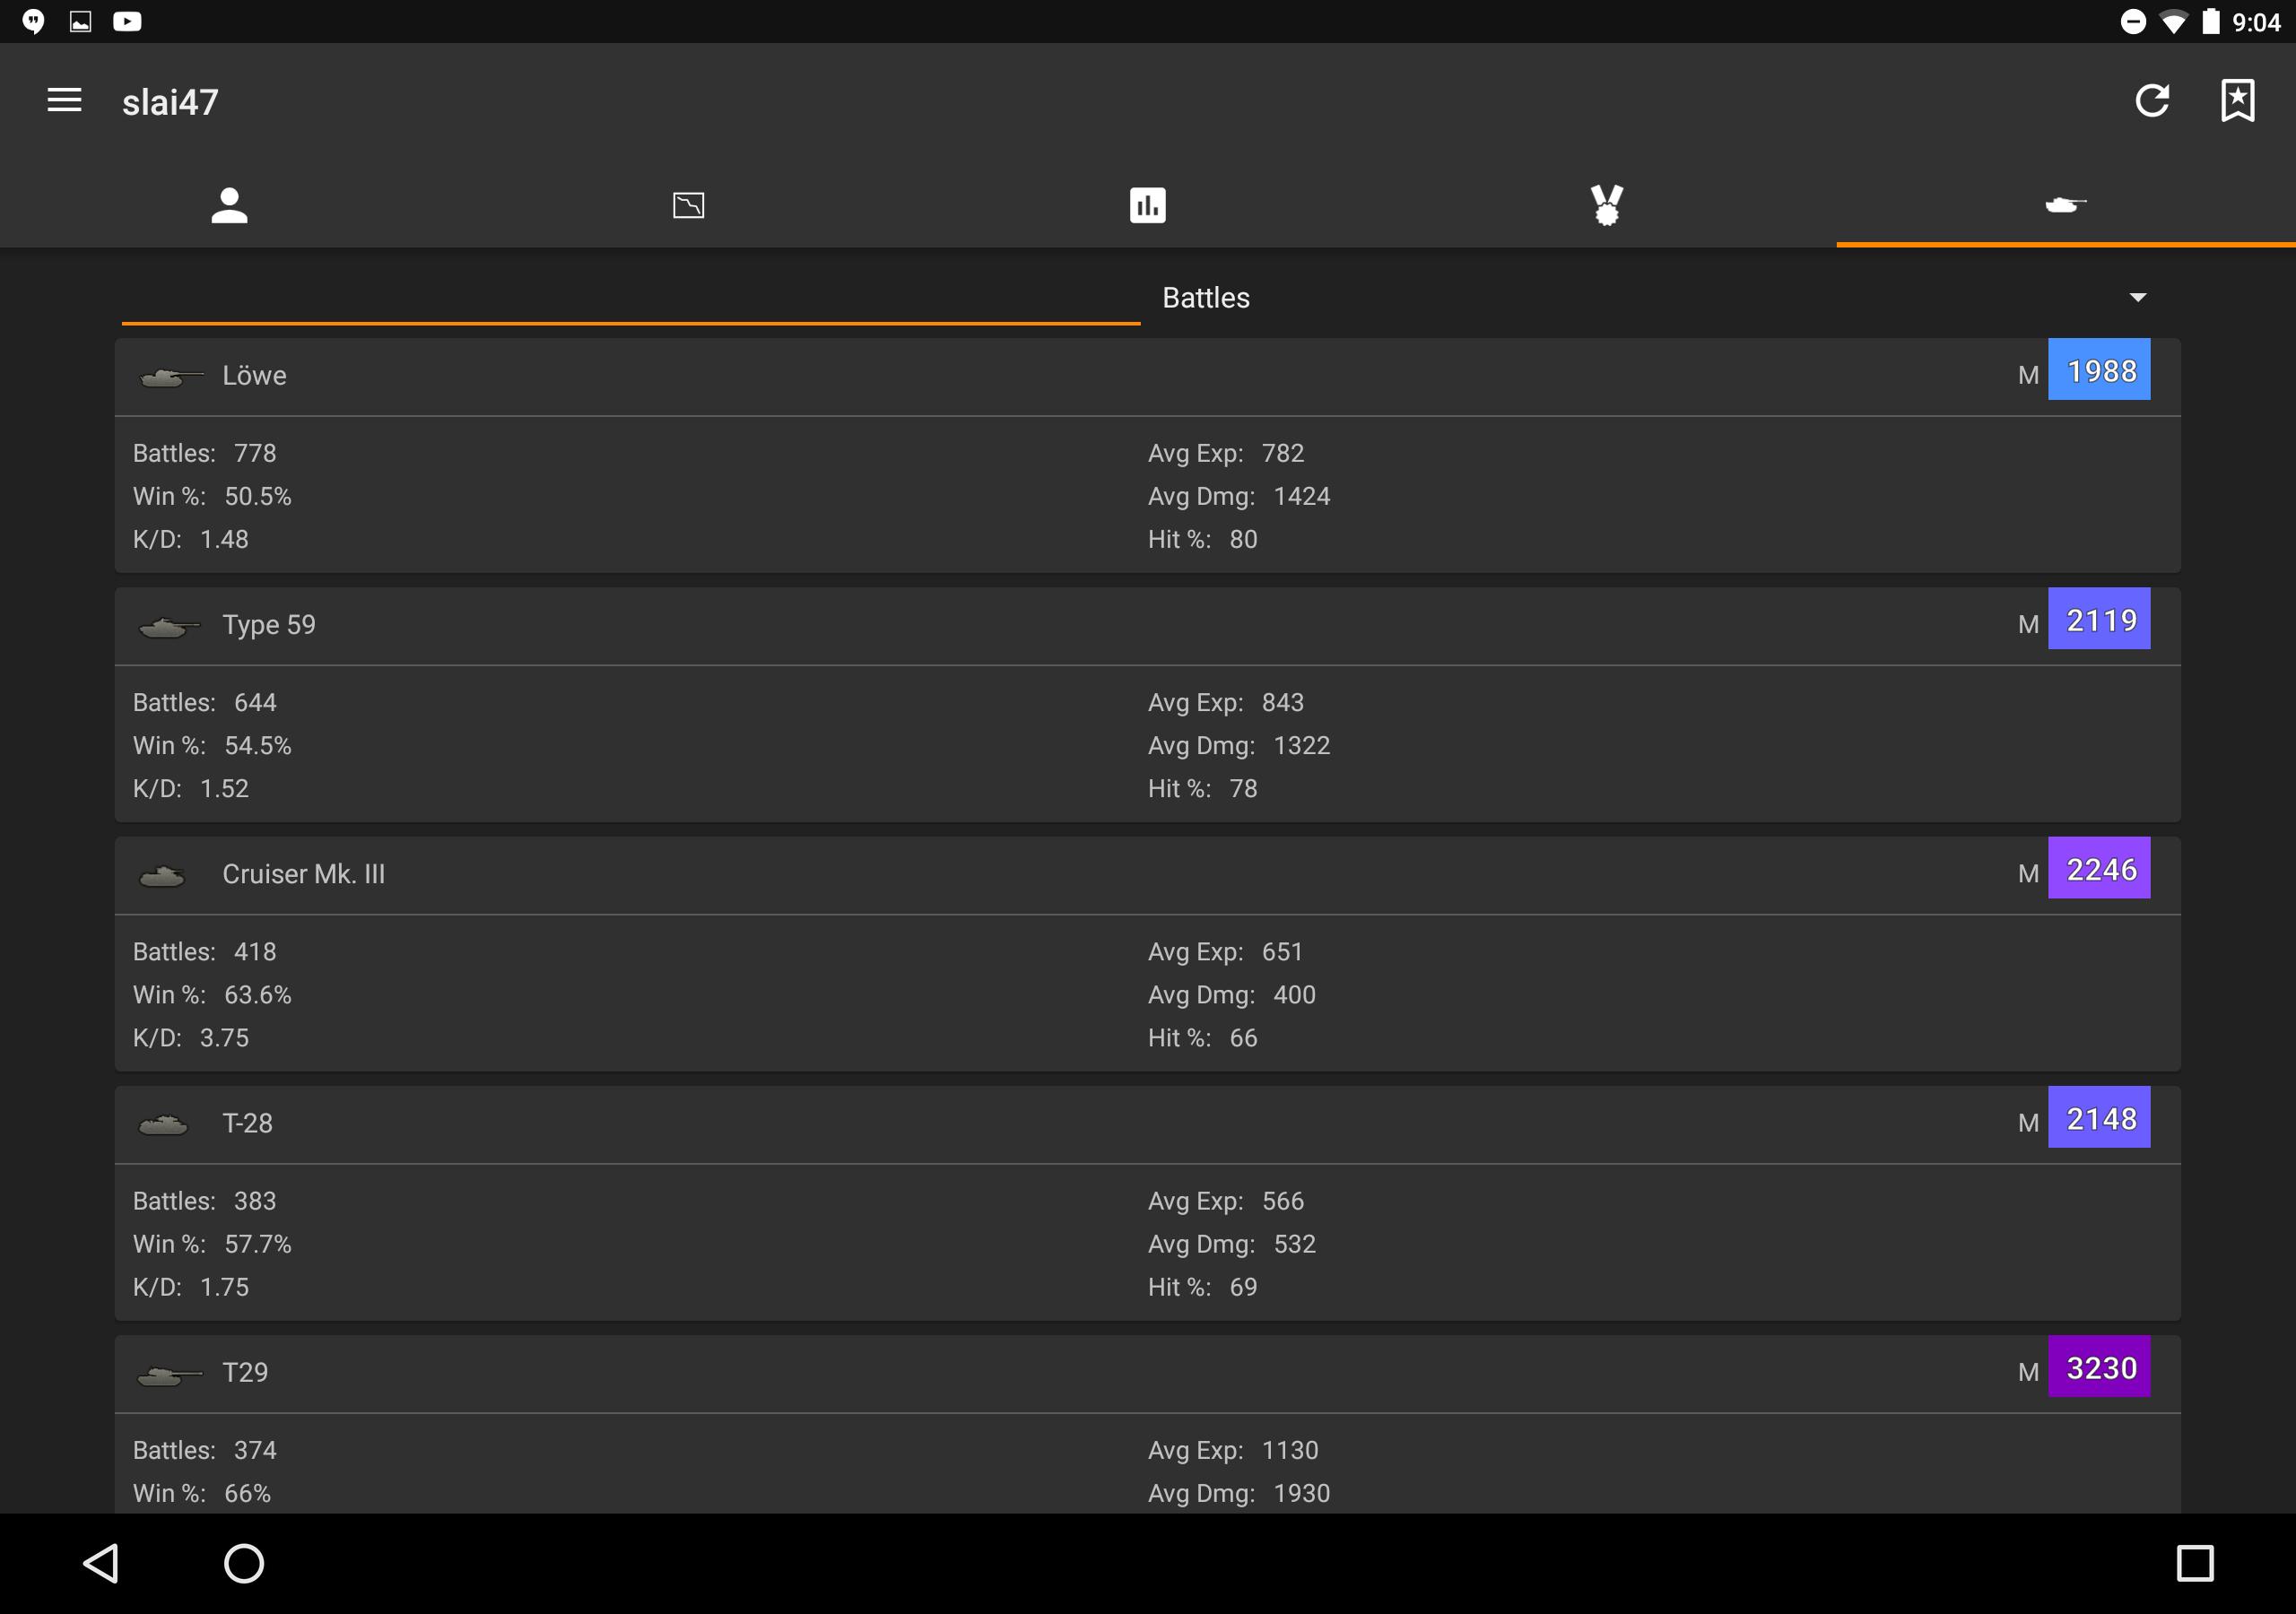The width and height of the screenshot is (2296, 1614).
Task: Open the medals achievements tab
Action: point(1607,205)
